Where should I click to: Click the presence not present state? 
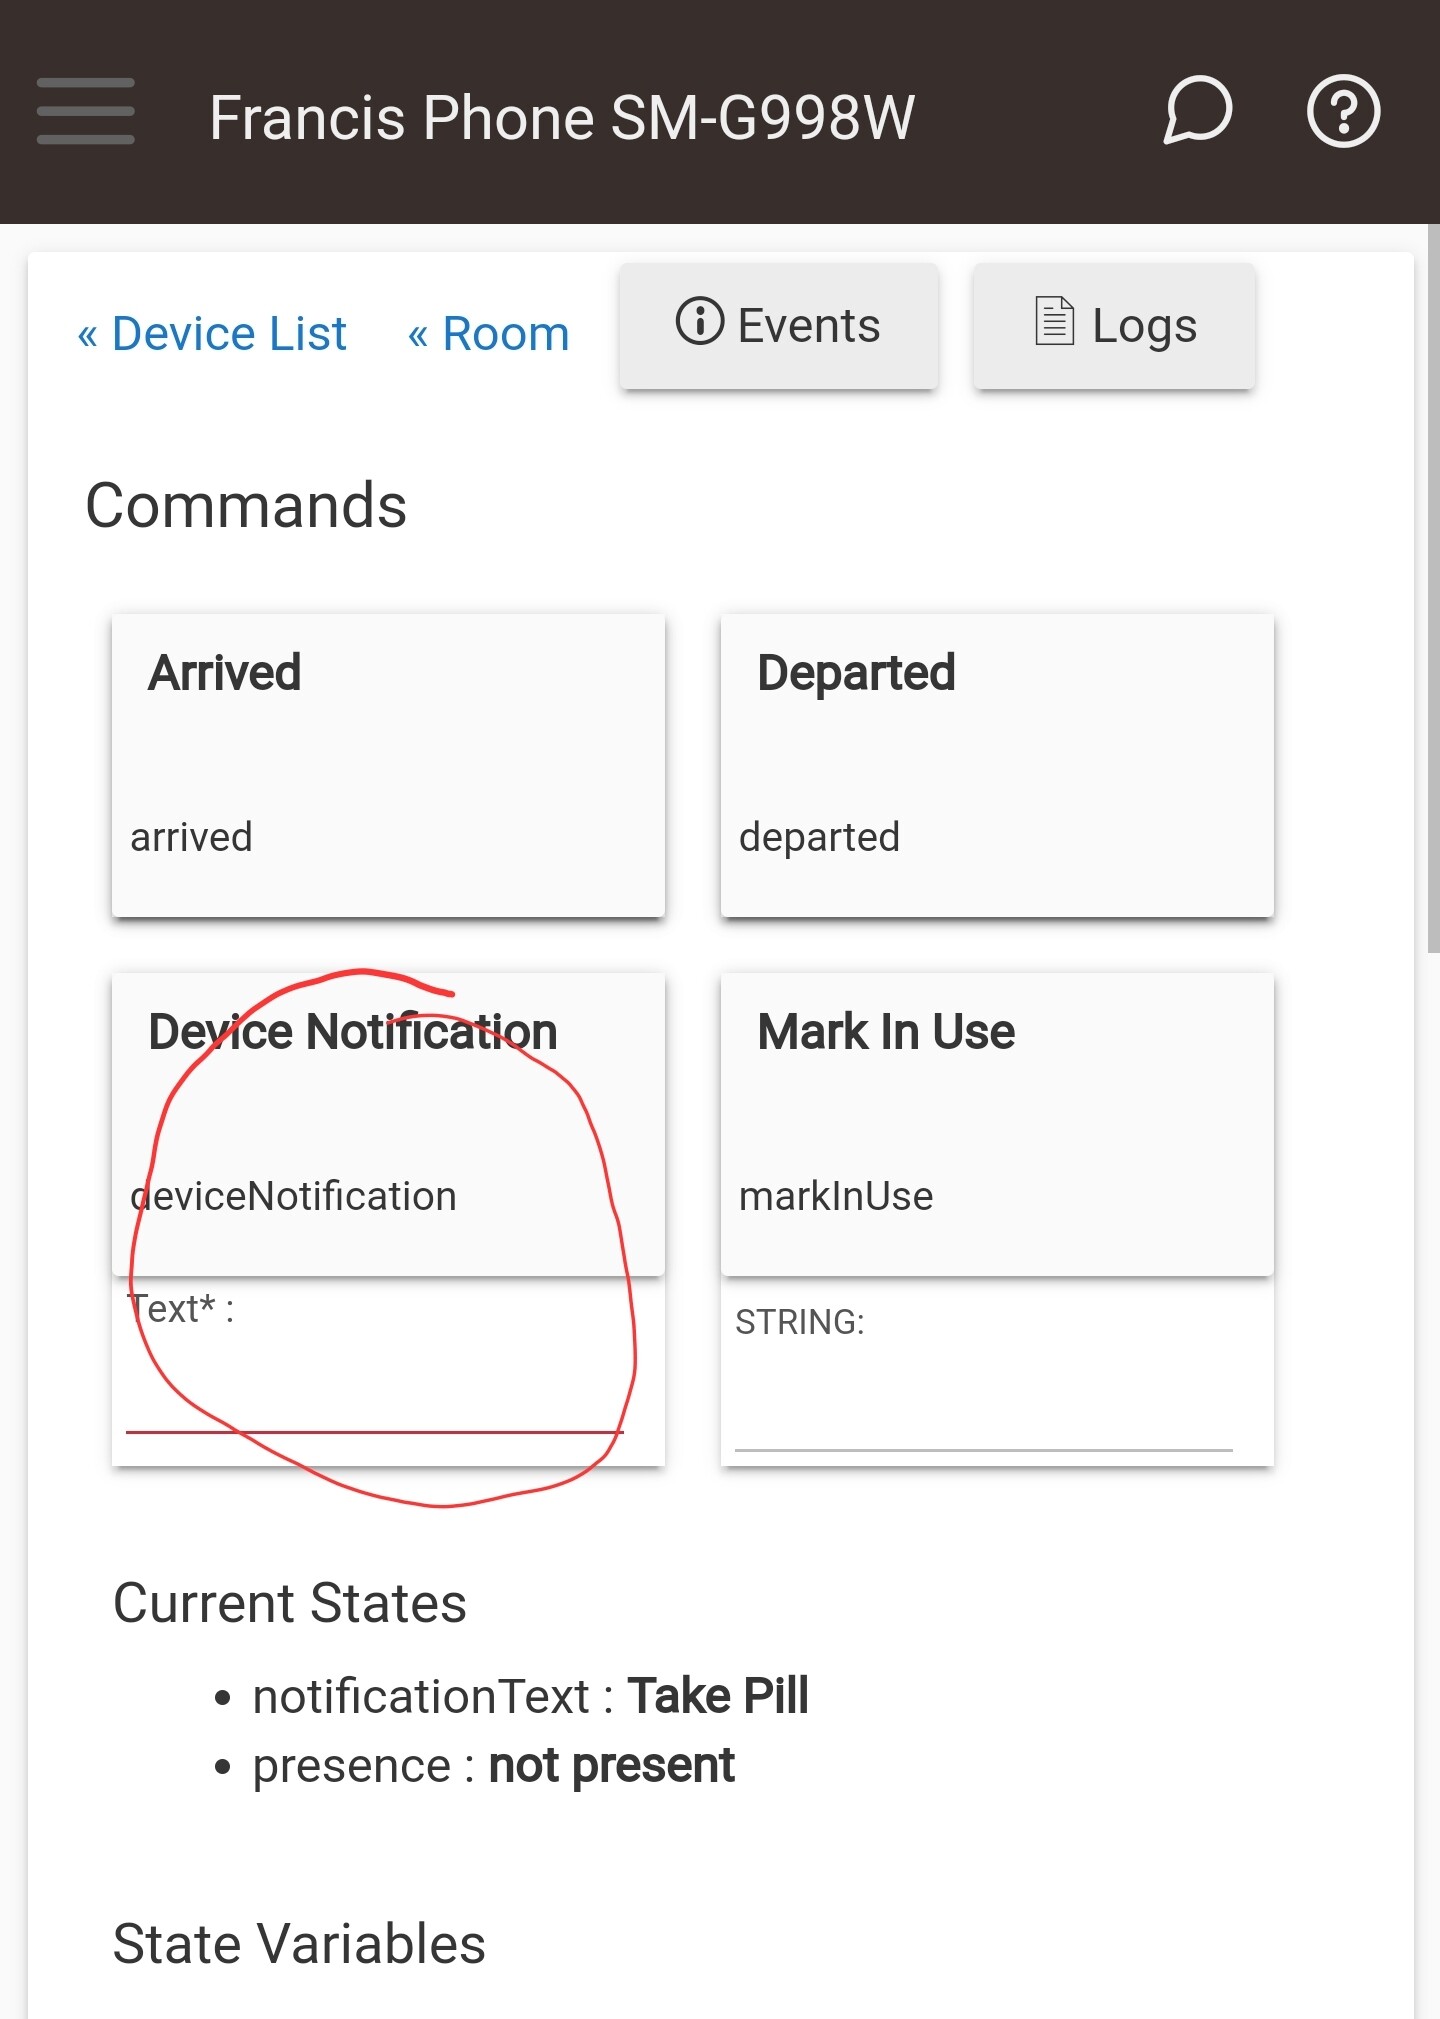point(493,1766)
